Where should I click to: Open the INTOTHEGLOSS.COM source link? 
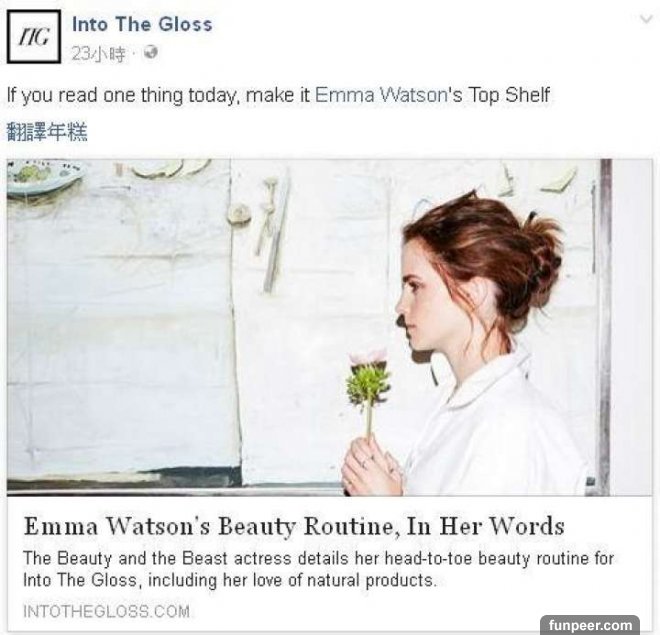tap(106, 611)
